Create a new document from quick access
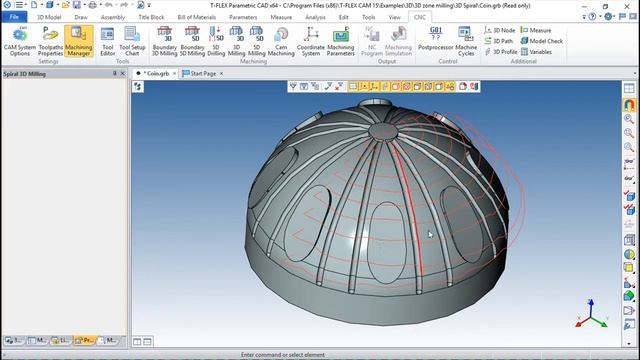Image resolution: width=640 pixels, height=360 pixels. (34, 5)
